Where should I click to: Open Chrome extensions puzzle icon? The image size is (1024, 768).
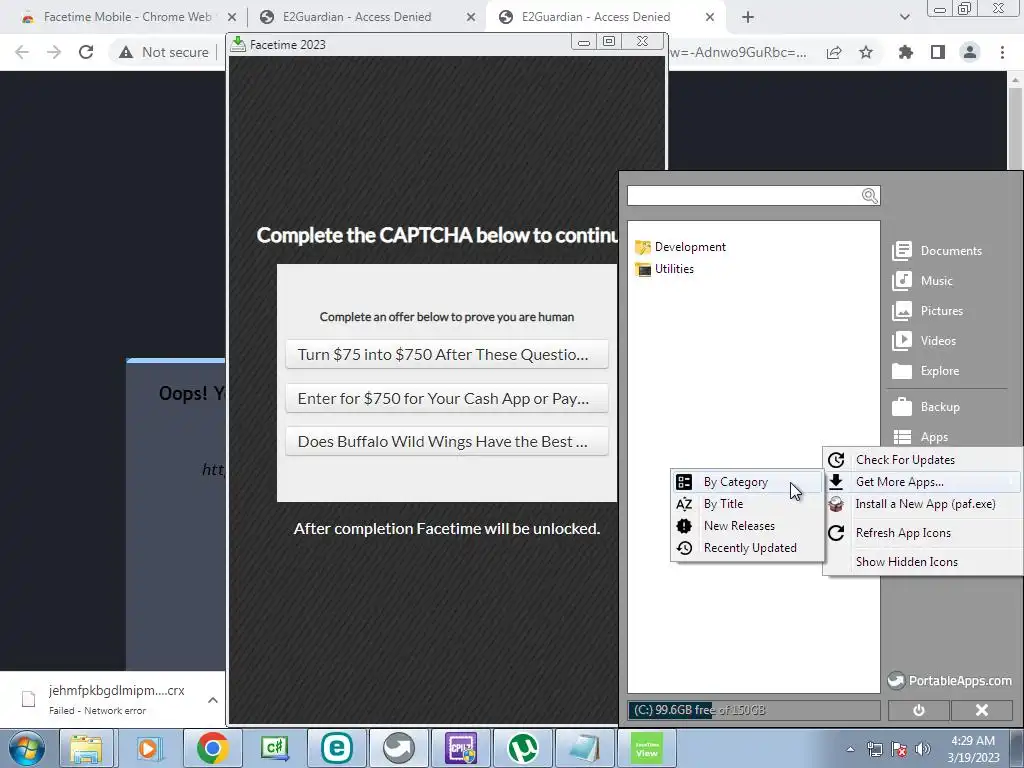905,52
